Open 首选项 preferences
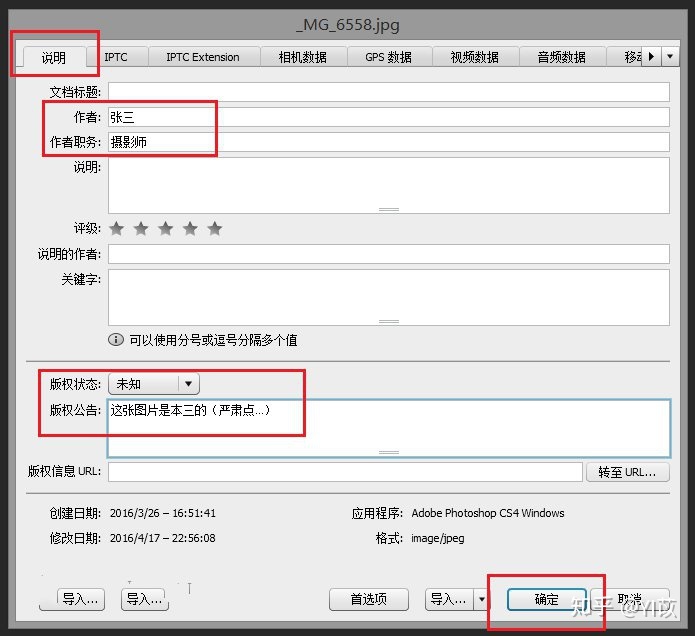The width and height of the screenshot is (695, 636). [x=369, y=600]
